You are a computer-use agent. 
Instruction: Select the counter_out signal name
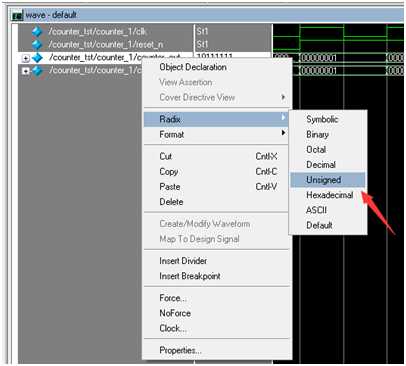(x=115, y=57)
